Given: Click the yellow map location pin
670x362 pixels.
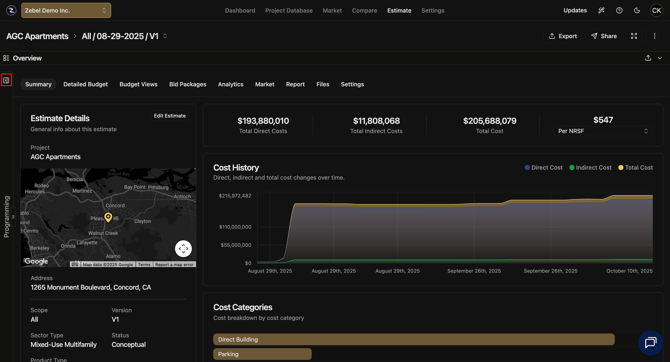Looking at the screenshot, I should (108, 217).
